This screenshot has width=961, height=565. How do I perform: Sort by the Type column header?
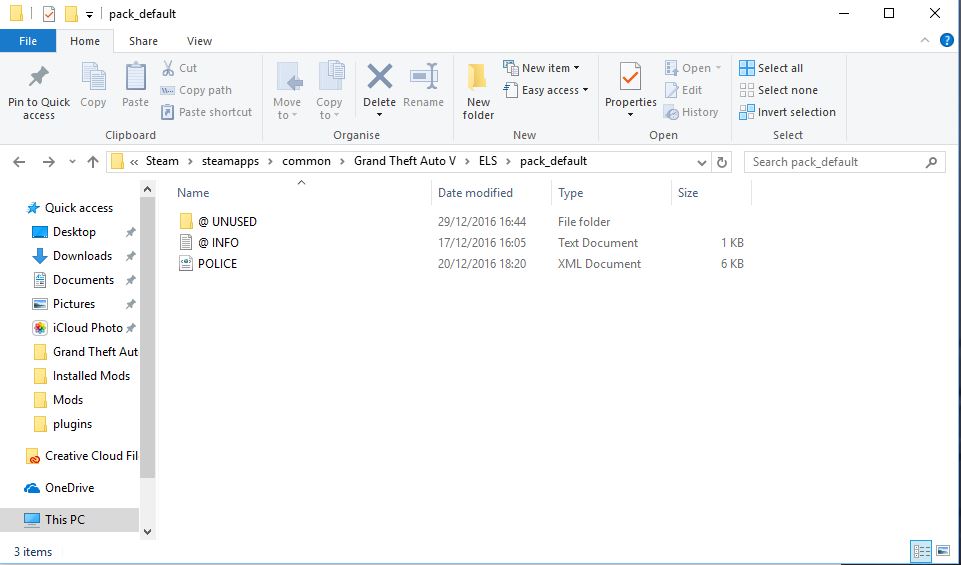571,192
